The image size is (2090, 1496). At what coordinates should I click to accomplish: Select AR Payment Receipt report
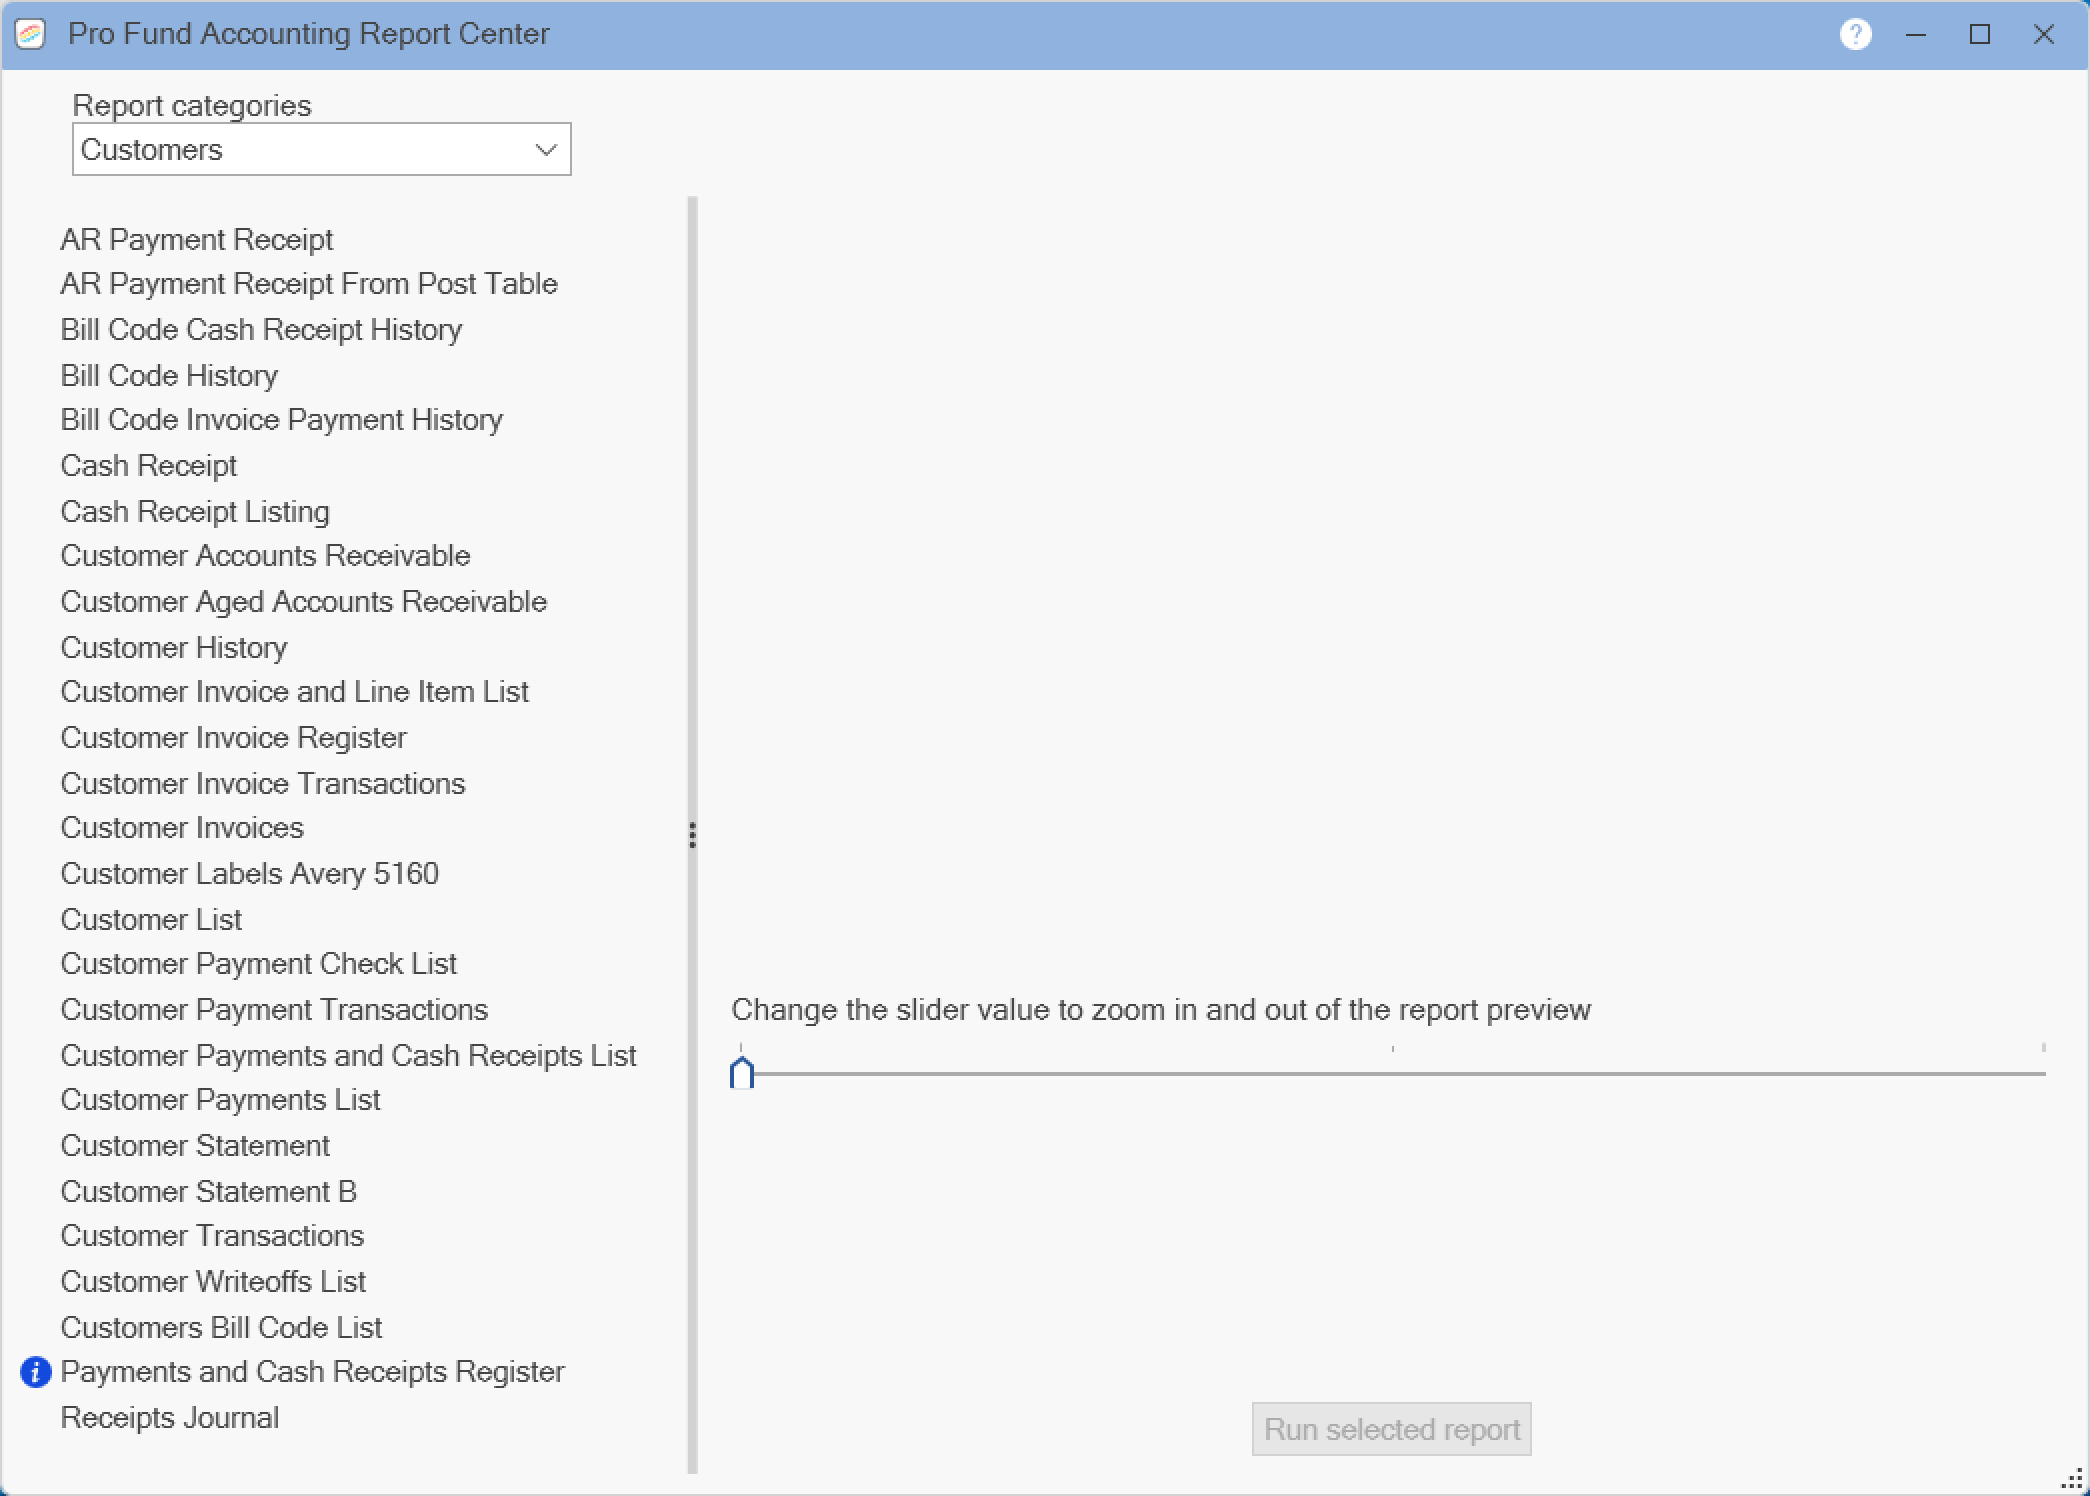[197, 240]
